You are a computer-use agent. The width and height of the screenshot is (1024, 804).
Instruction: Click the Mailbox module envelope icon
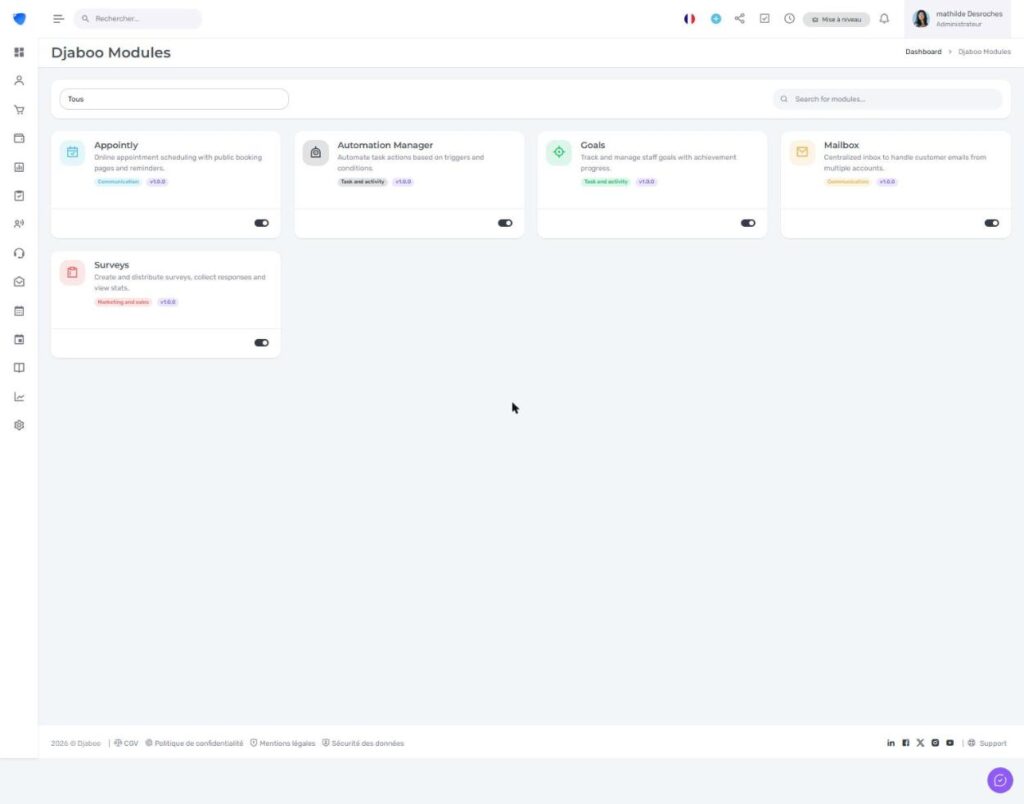click(802, 152)
